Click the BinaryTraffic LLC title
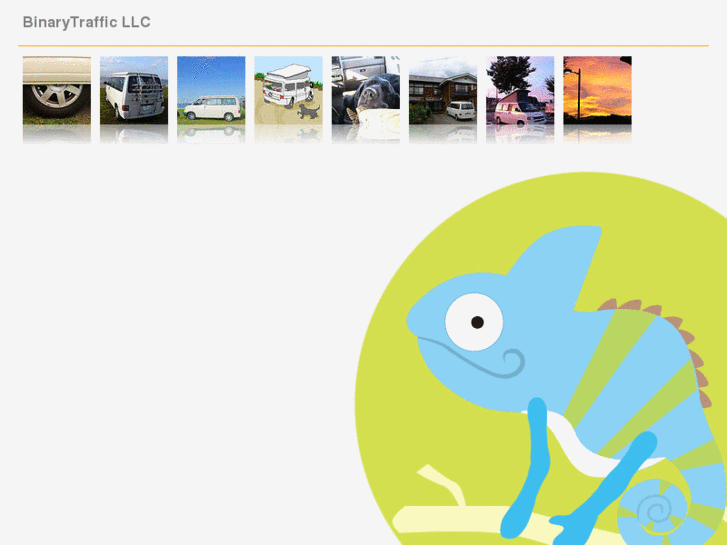 coord(87,22)
